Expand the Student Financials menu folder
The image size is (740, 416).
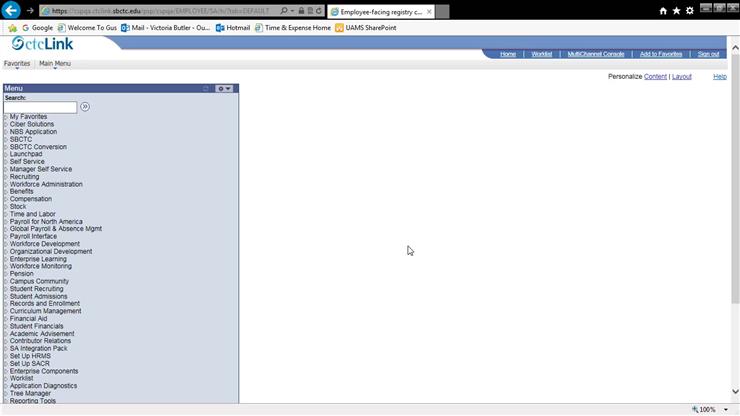[x=36, y=326]
